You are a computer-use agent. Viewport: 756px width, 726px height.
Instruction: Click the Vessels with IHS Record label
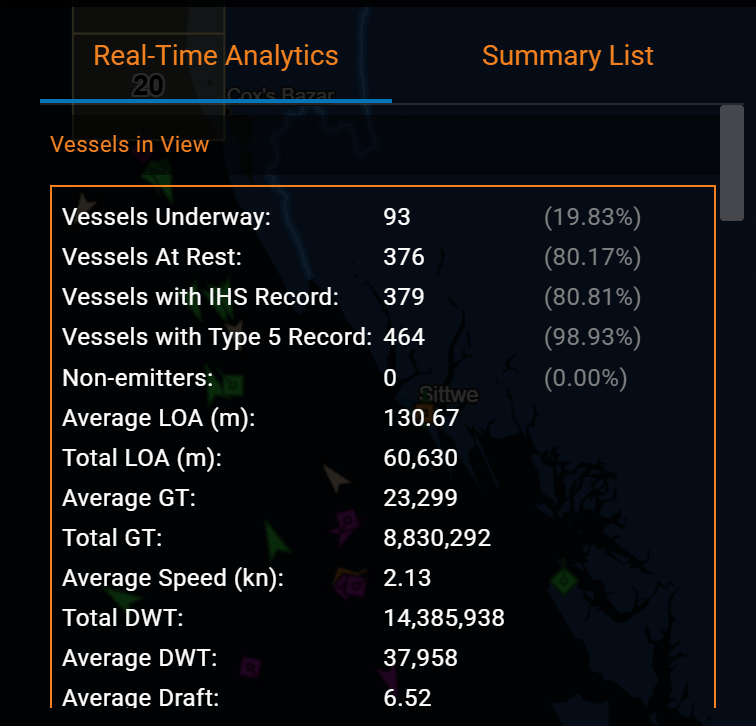(x=200, y=297)
